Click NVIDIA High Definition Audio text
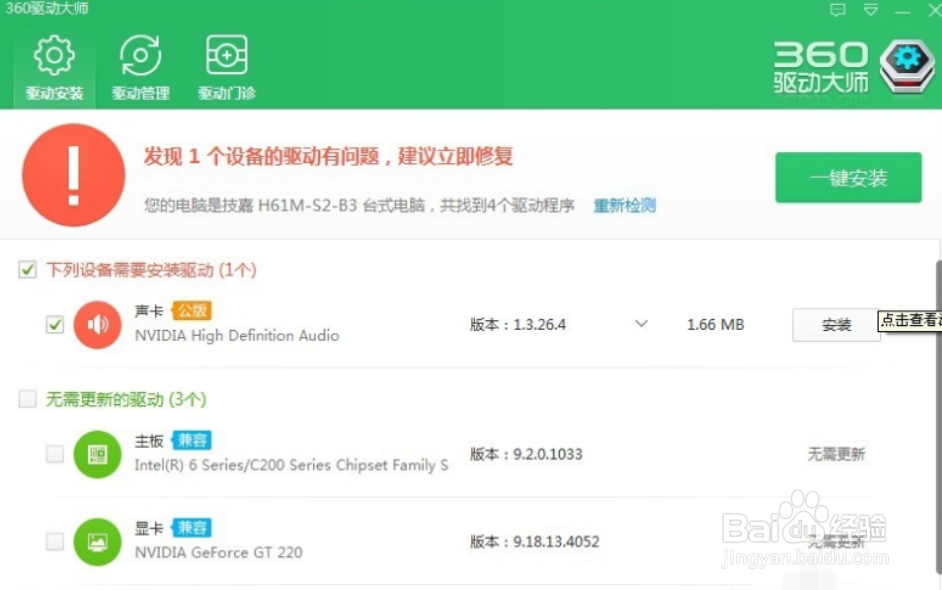This screenshot has width=942, height=590. point(237,335)
